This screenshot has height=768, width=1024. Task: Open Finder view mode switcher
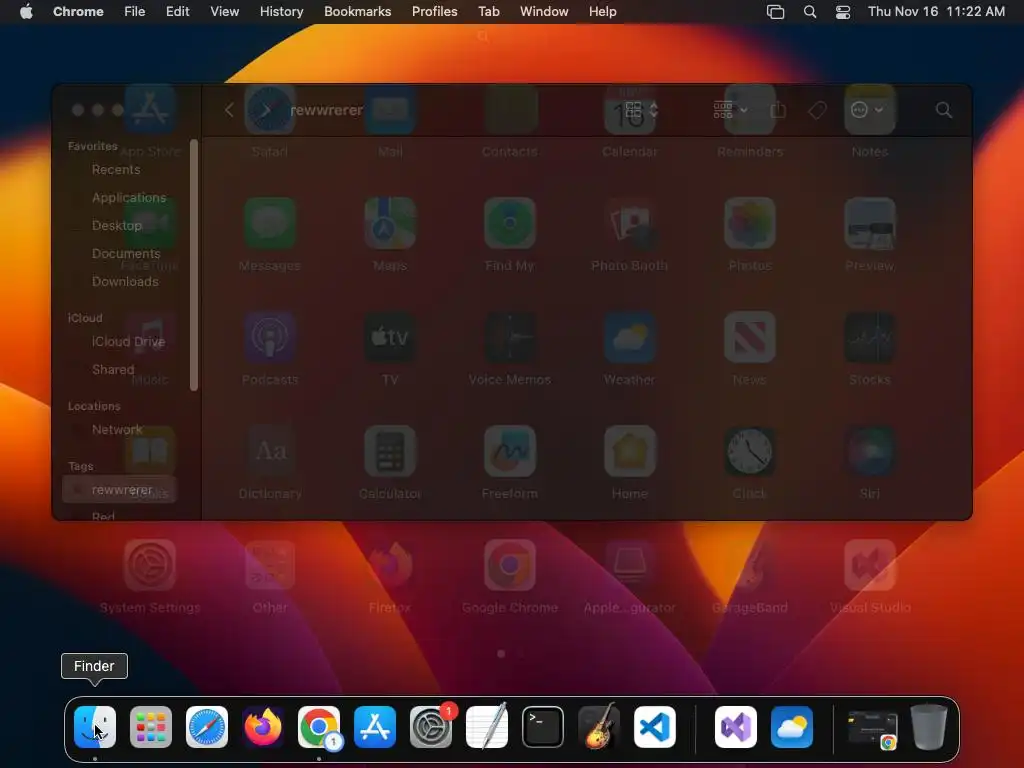pyautogui.click(x=641, y=110)
